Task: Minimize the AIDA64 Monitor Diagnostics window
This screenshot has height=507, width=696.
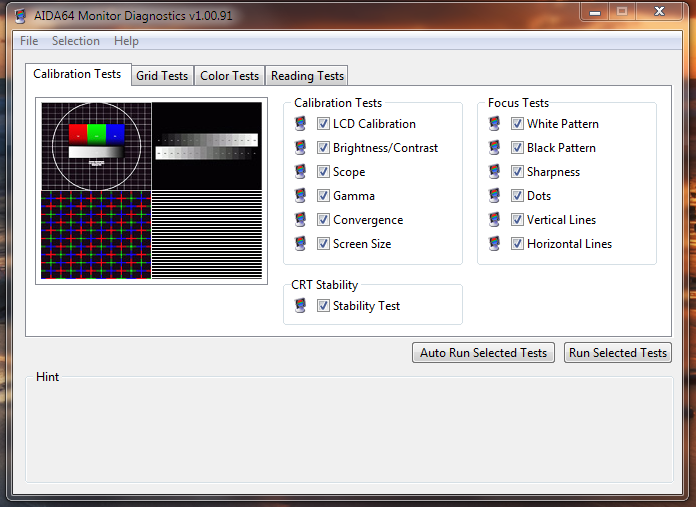Action: coord(595,12)
